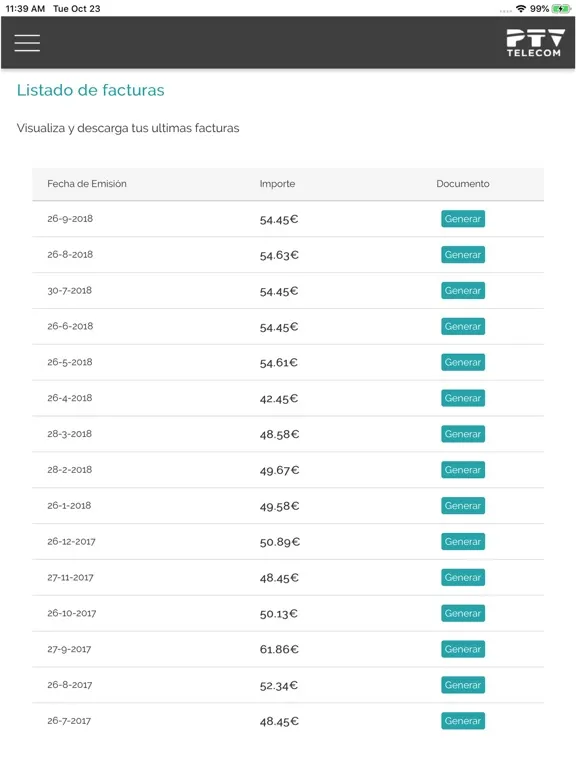Generate the 42.45€ invoice document
Screen dimensions: 576x768
[x=463, y=398]
